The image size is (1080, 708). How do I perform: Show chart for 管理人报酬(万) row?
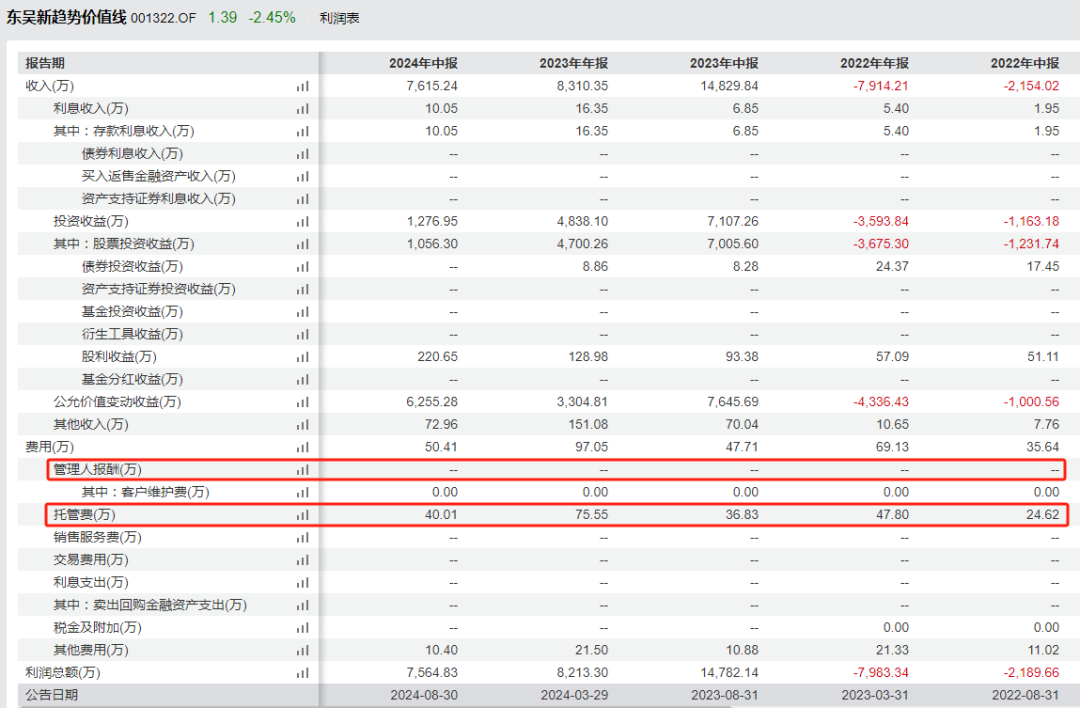click(303, 470)
